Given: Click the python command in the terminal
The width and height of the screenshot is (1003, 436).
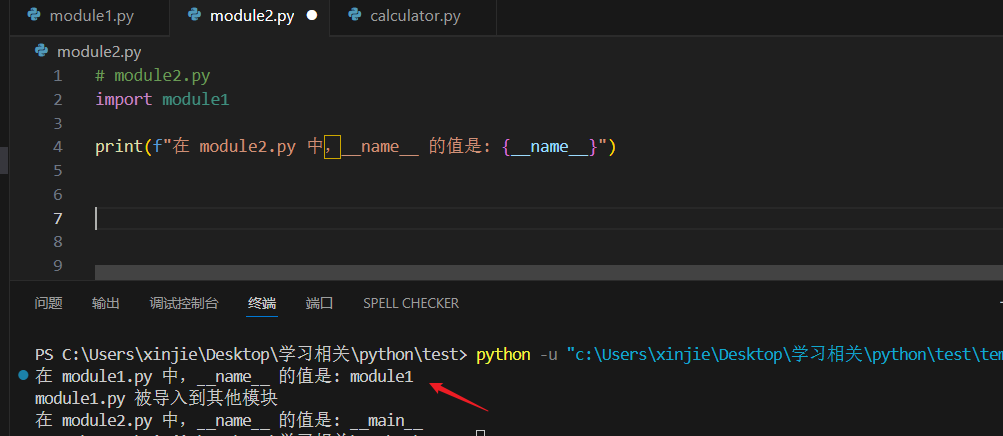Looking at the screenshot, I should (x=503, y=355).
